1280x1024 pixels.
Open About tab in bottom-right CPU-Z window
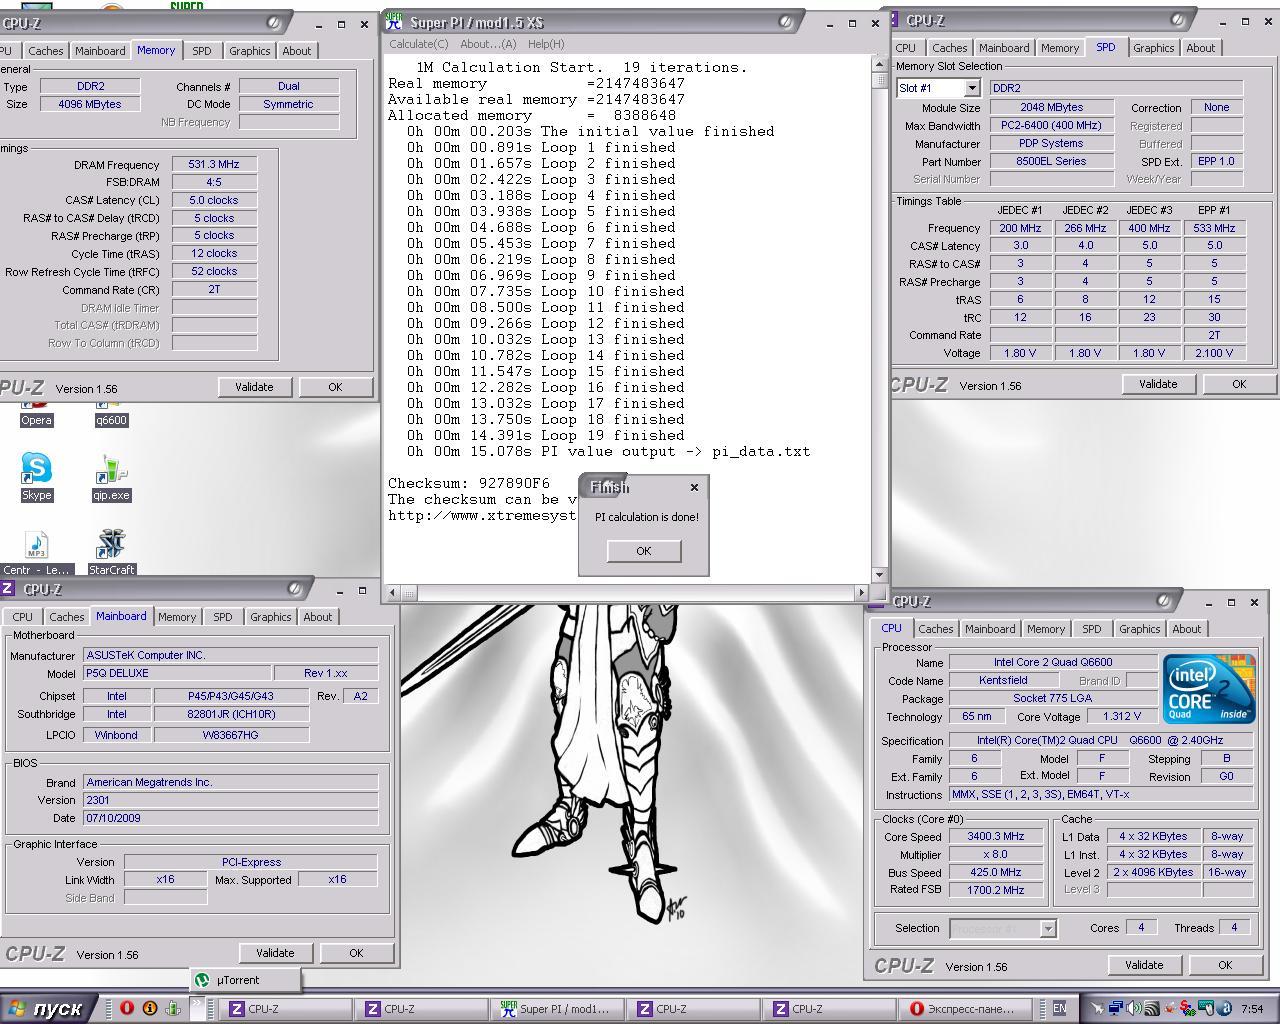(x=1186, y=629)
